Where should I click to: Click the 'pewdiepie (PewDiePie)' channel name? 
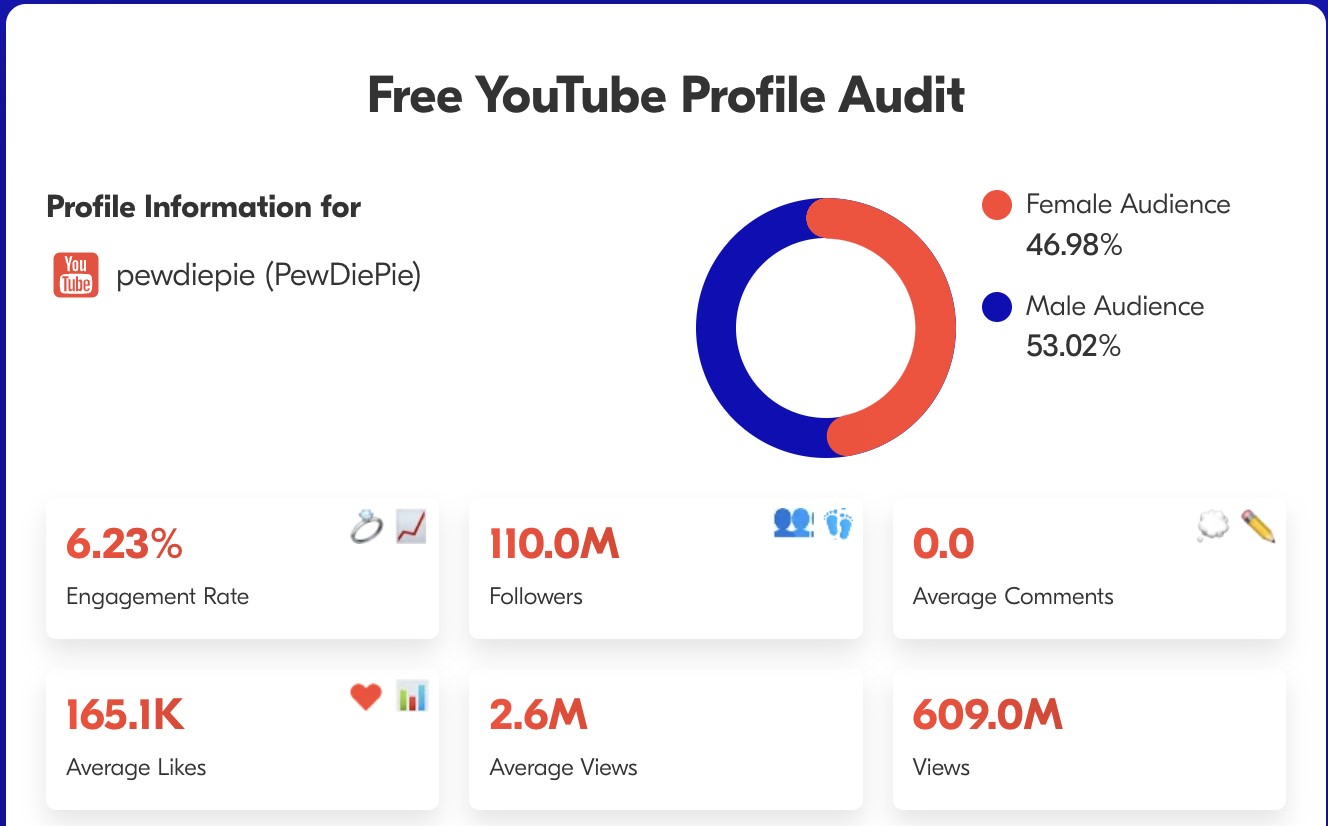coord(269,275)
